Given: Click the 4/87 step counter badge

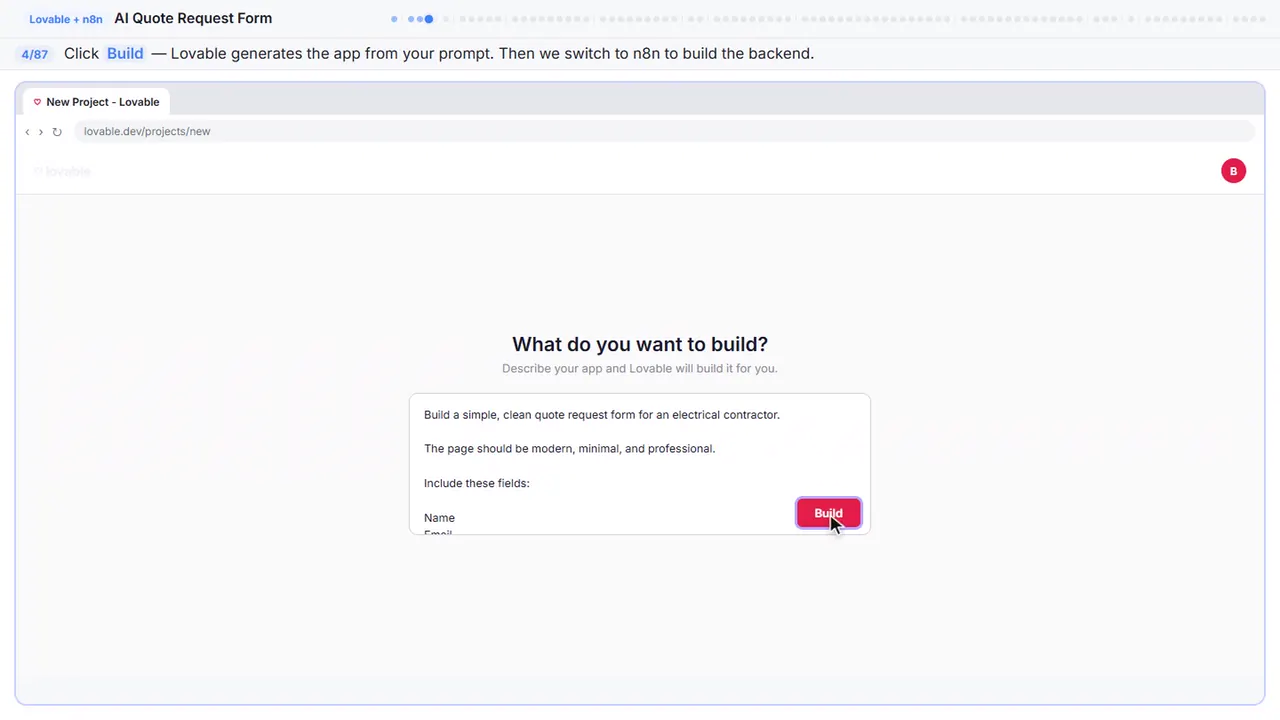Looking at the screenshot, I should tap(35, 54).
